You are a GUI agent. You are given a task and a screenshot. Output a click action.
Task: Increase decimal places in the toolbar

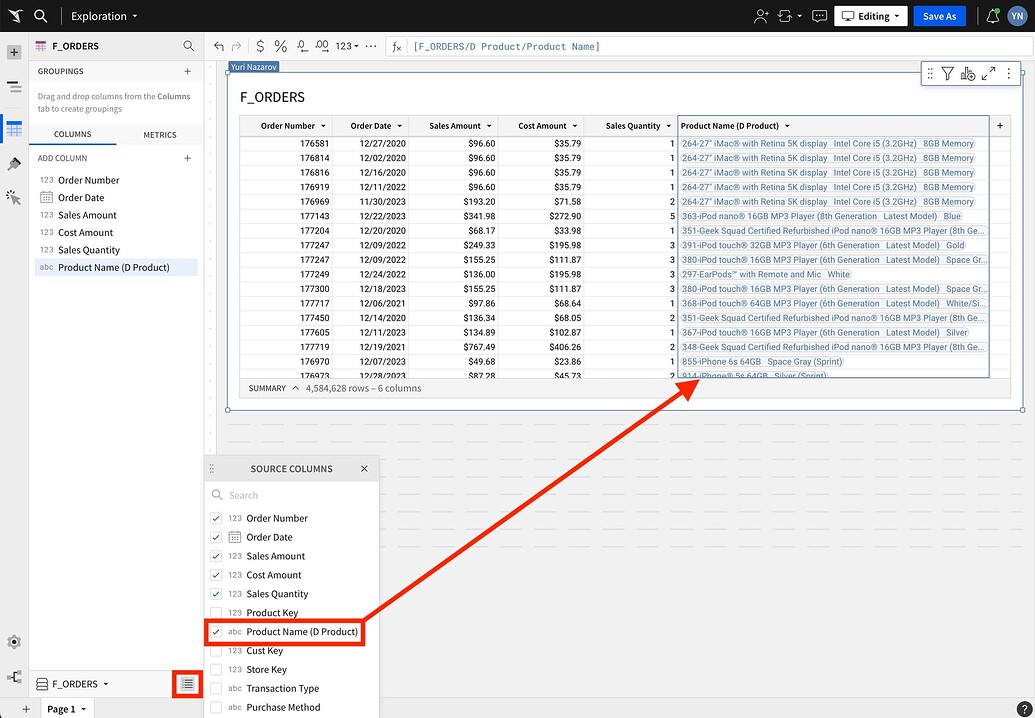321,46
